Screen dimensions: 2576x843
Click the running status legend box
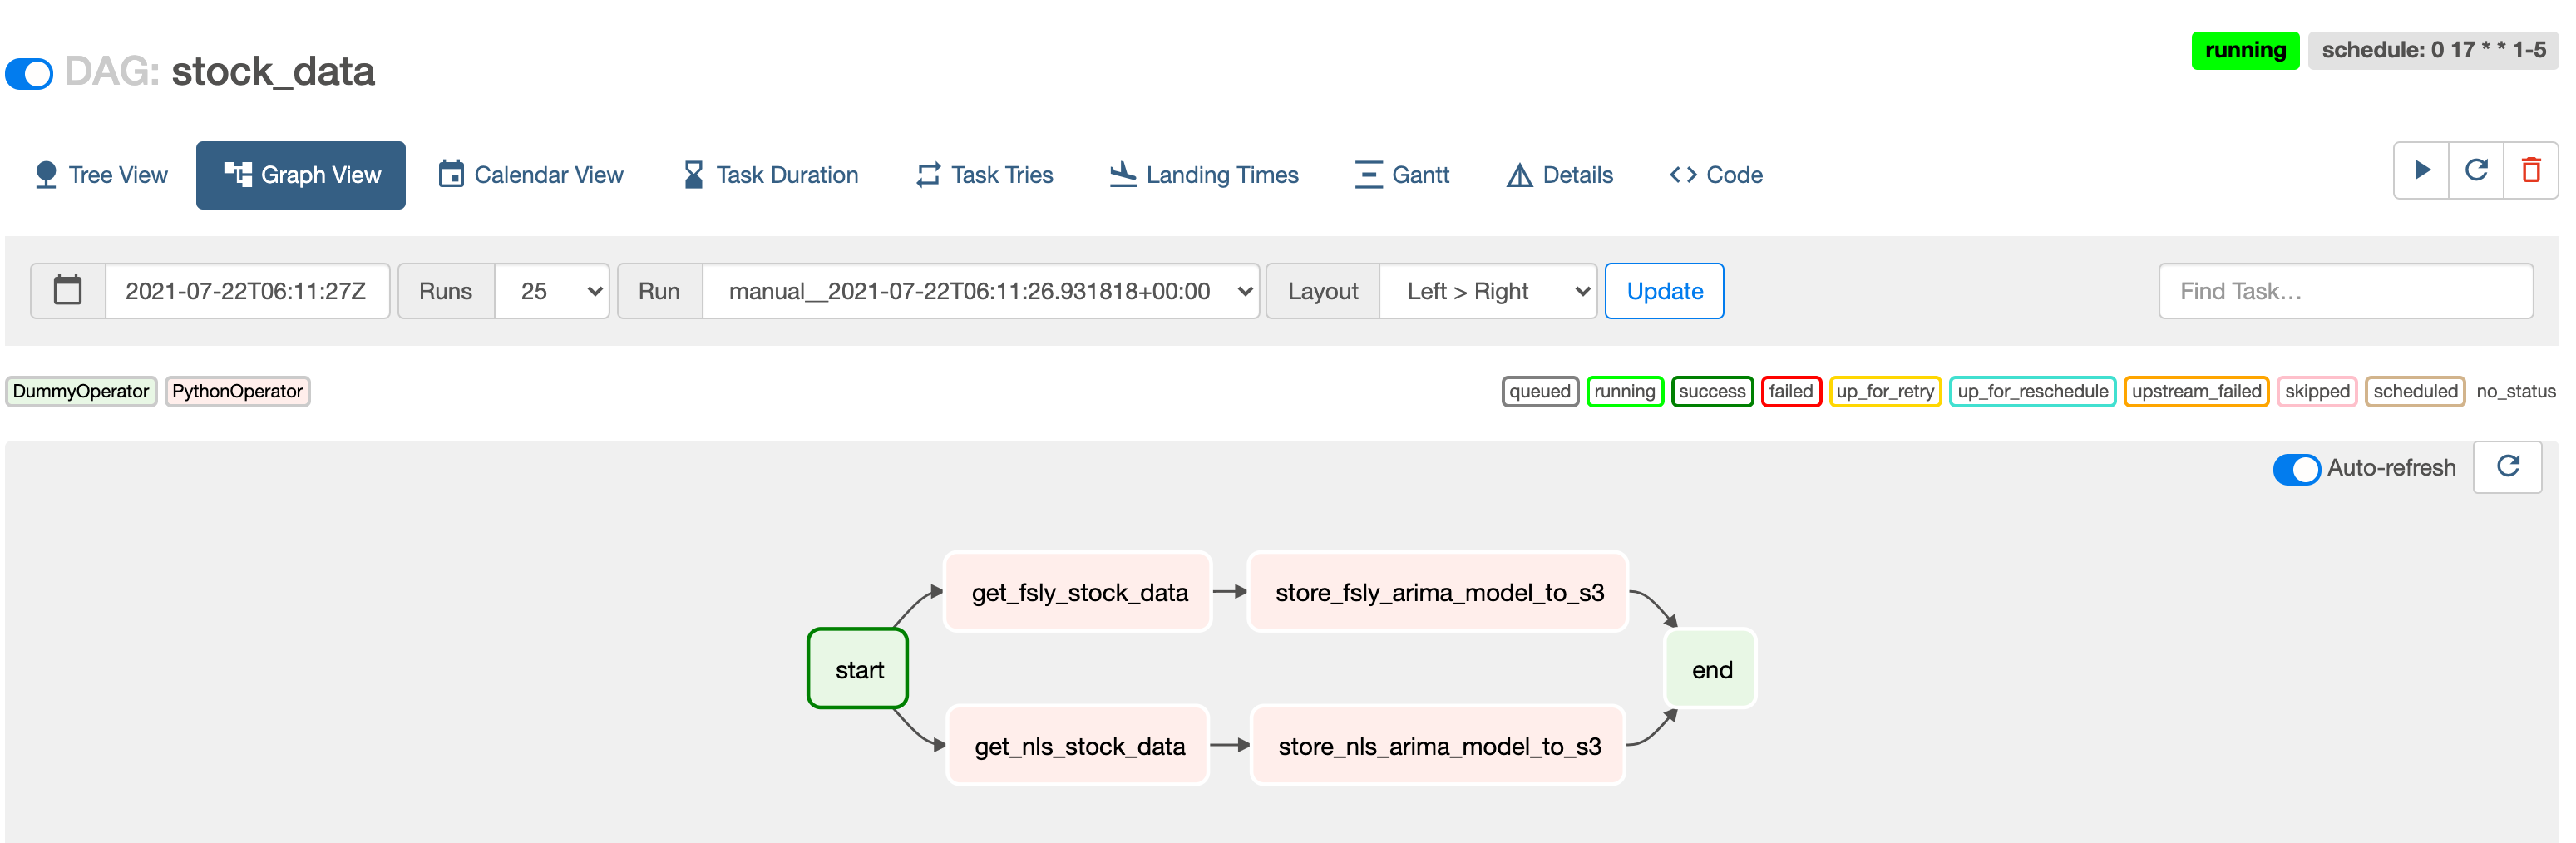(x=1625, y=391)
